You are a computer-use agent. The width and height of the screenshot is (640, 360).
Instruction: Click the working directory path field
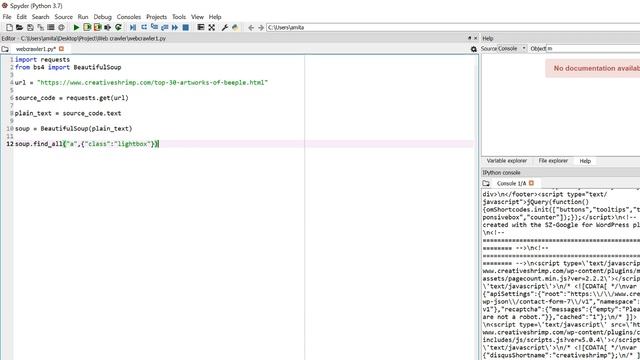[x=453, y=27]
